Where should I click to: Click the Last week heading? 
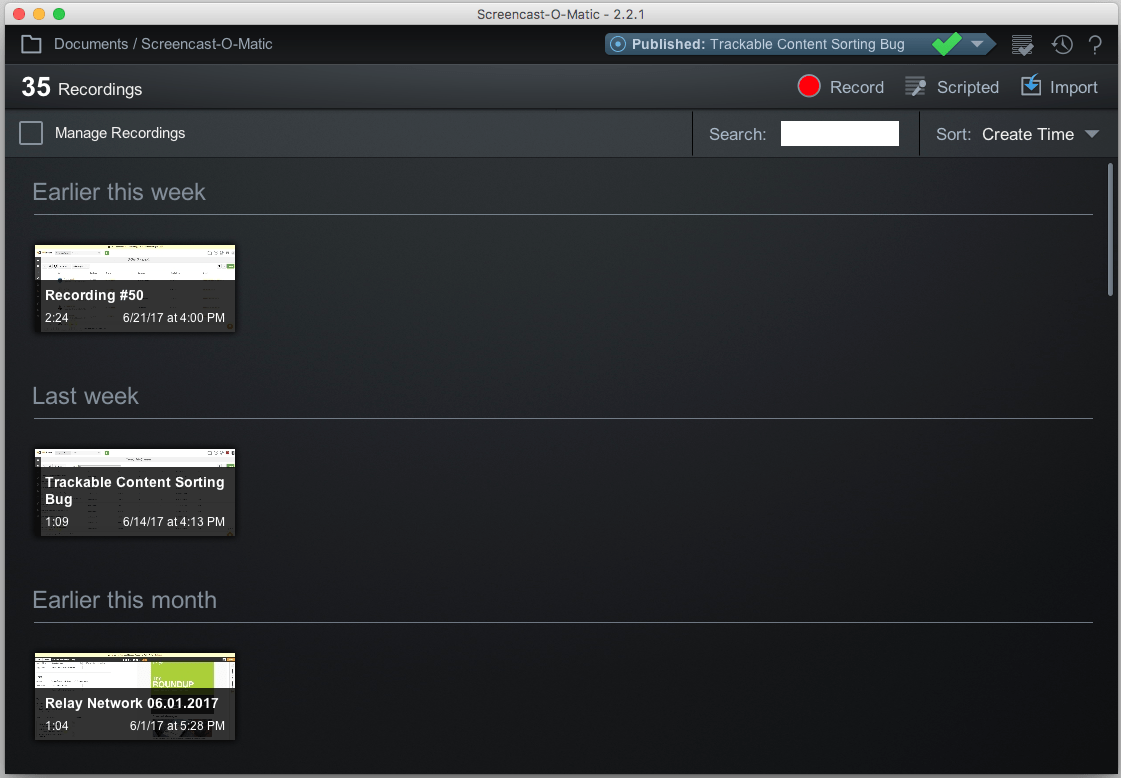click(x=86, y=396)
